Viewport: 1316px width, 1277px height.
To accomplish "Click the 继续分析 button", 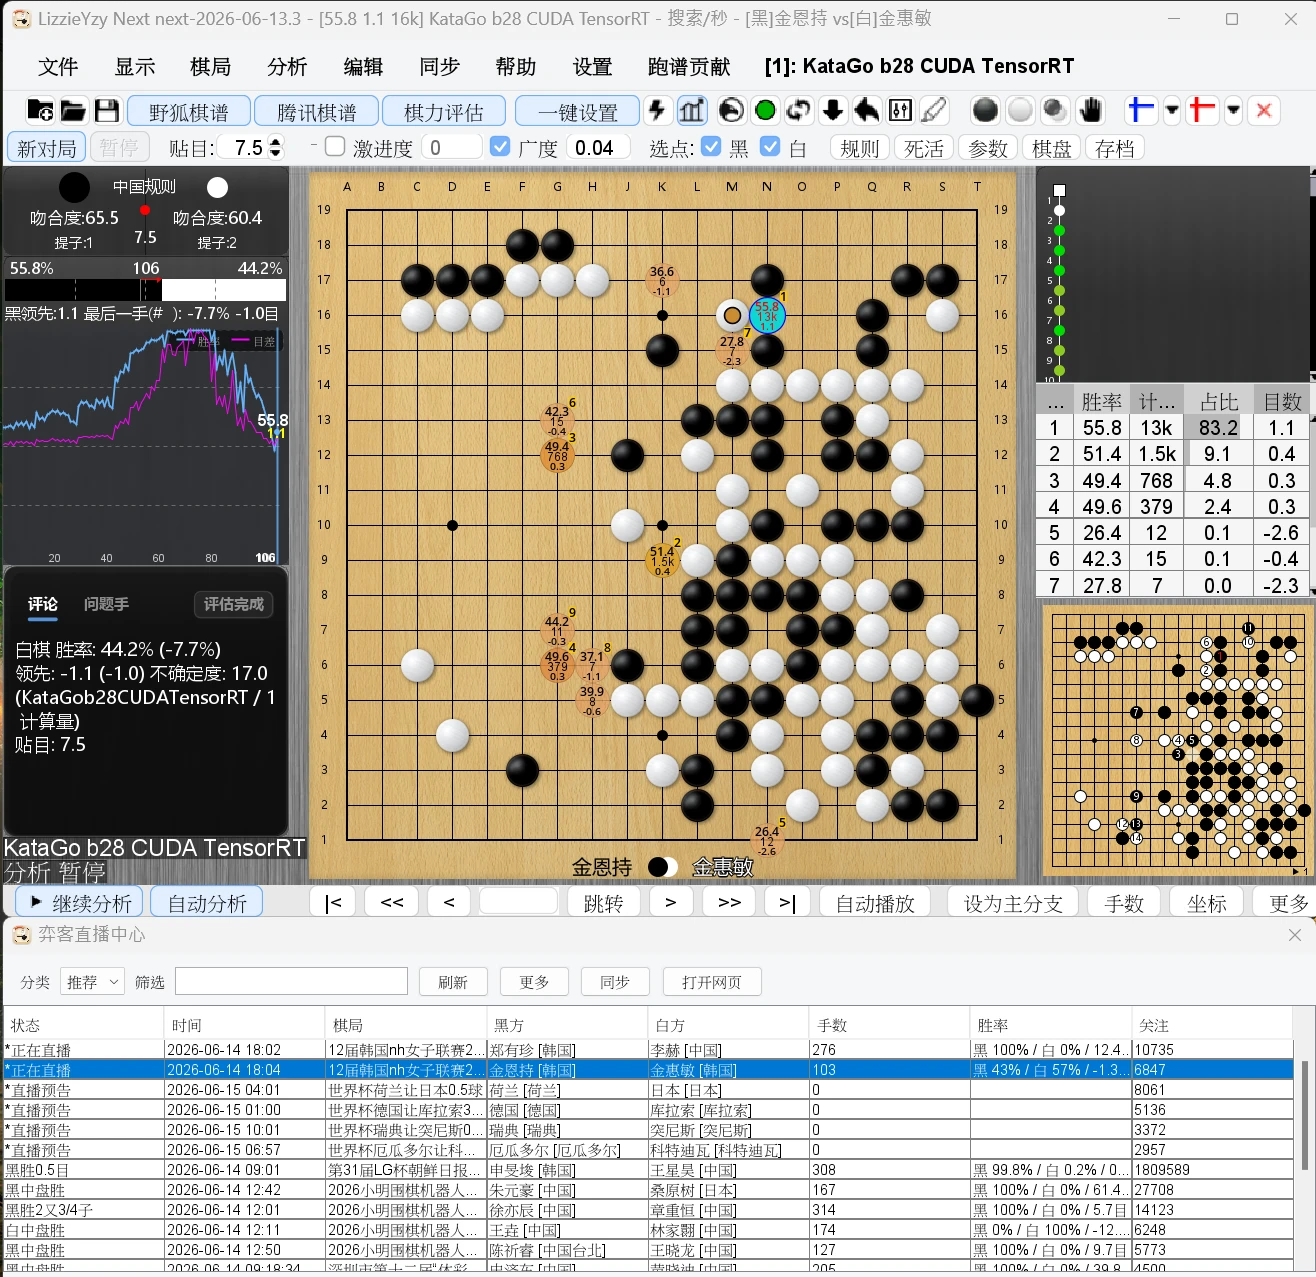I will click(78, 903).
